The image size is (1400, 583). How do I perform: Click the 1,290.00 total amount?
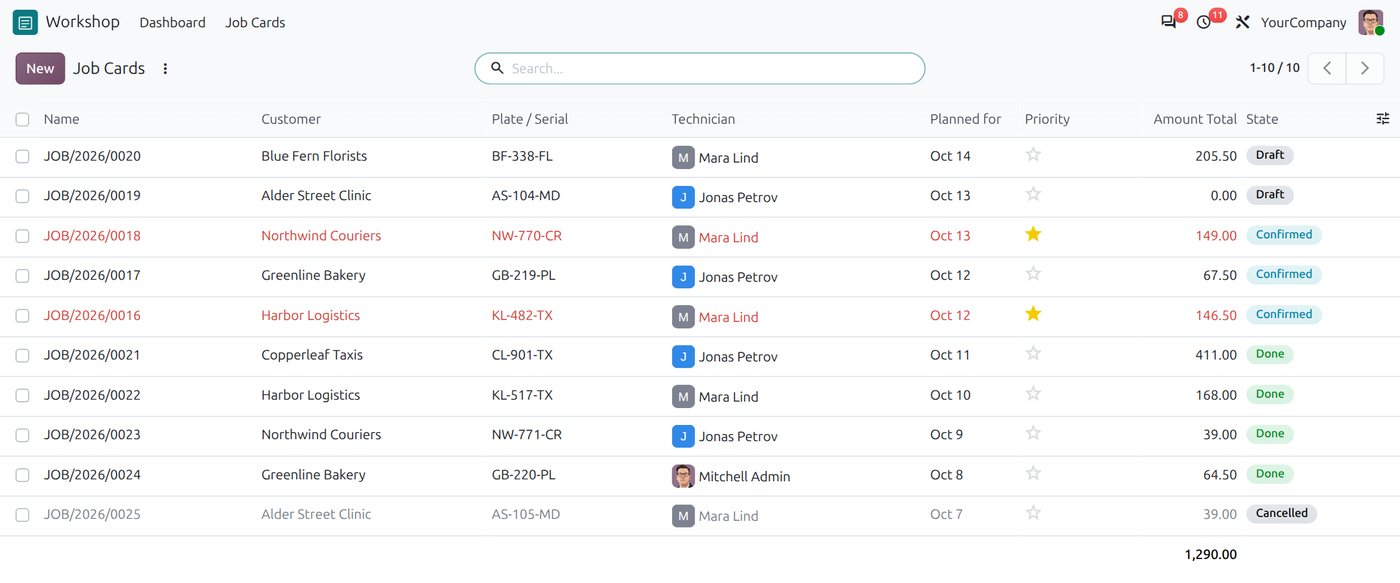pos(1210,554)
